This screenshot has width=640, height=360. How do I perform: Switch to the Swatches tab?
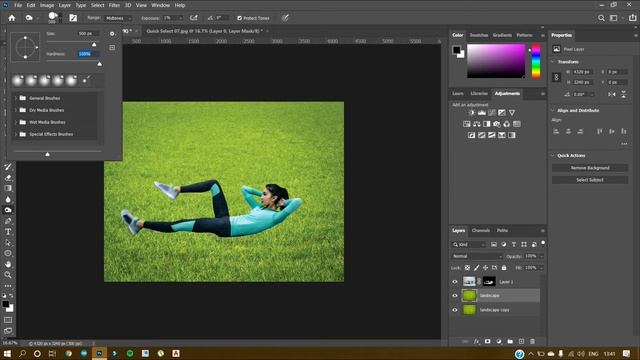[479, 35]
